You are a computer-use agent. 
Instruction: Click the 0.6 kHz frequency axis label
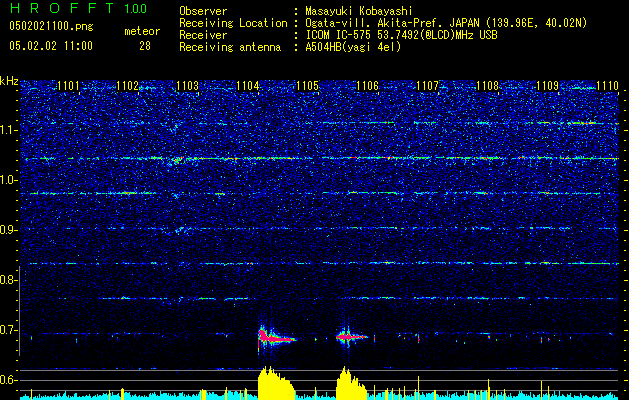coord(7,380)
